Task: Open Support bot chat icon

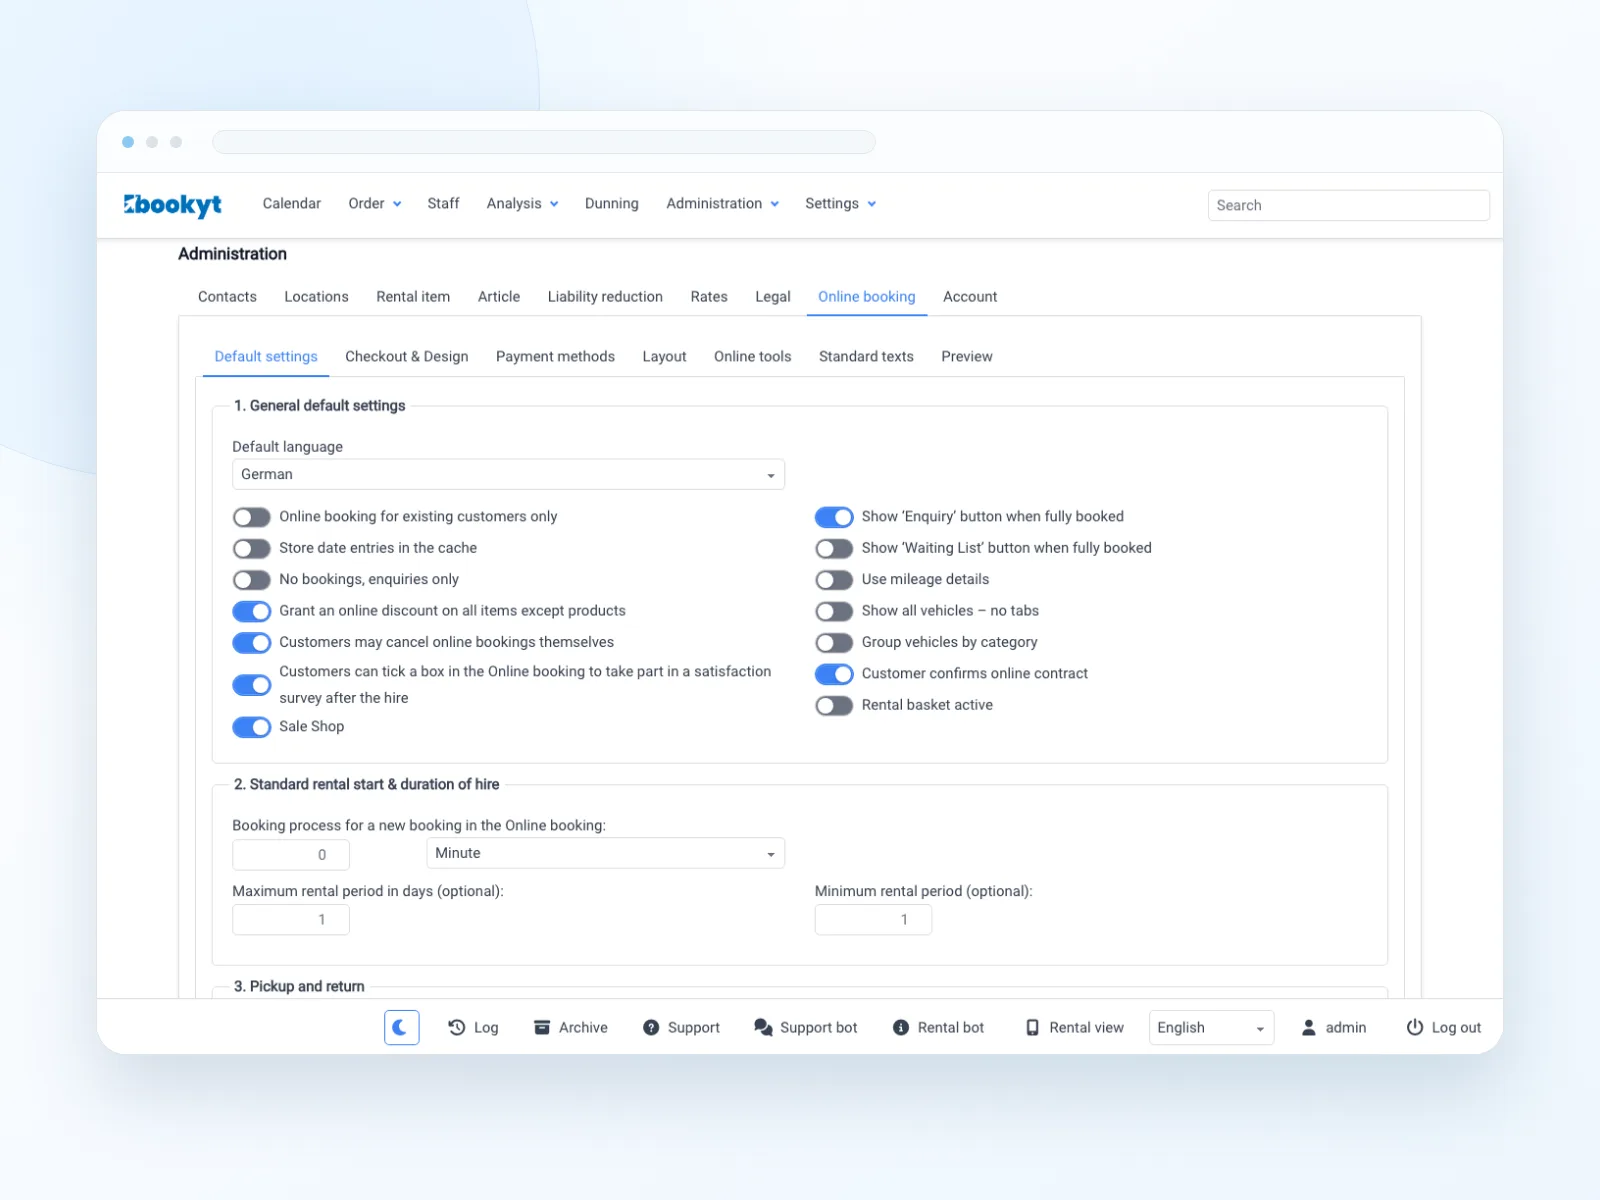Action: click(763, 1027)
